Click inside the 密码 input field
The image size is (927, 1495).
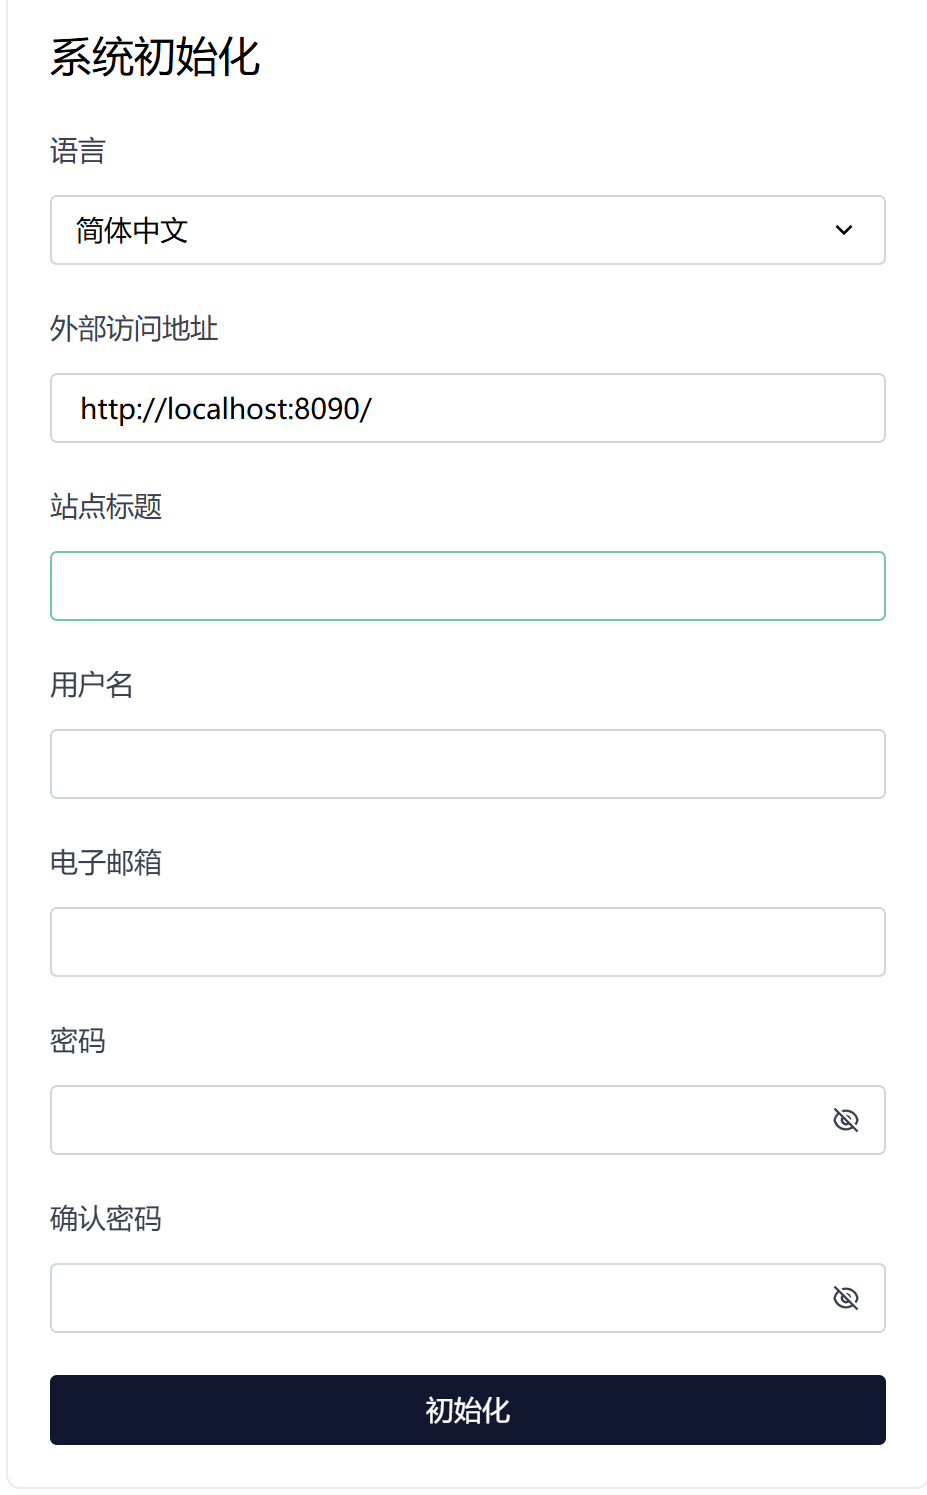coord(430,1120)
